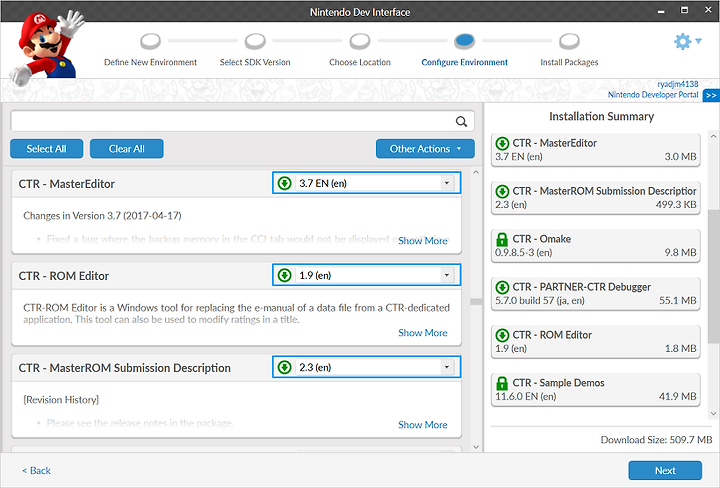The width and height of the screenshot is (720, 488).
Task: Select the Configure Environment step
Action: [x=464, y=50]
